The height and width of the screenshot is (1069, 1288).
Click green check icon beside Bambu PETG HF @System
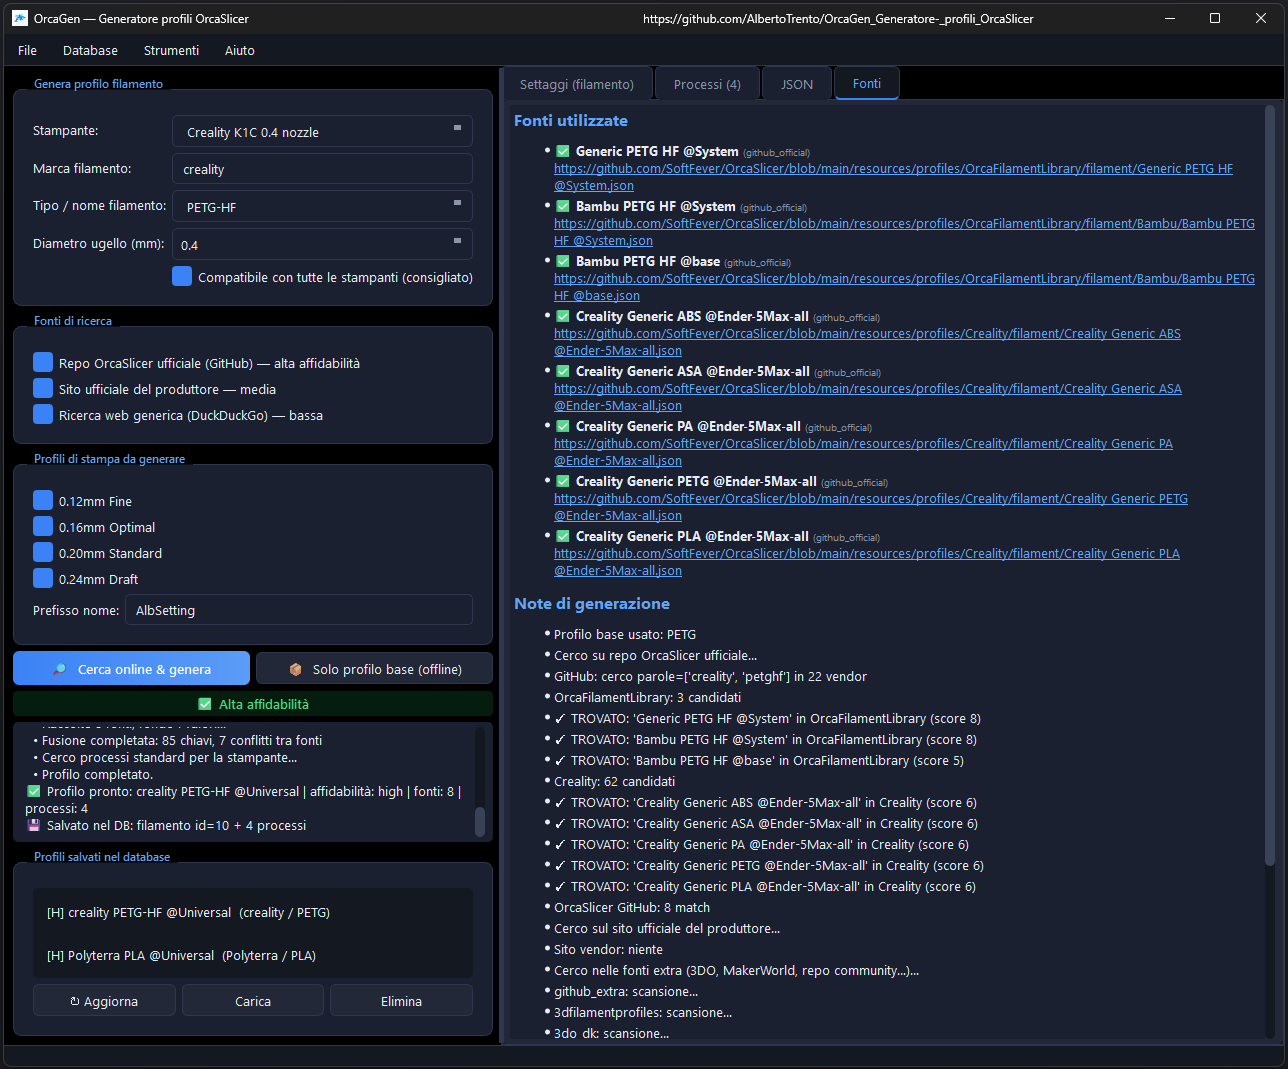tap(563, 206)
